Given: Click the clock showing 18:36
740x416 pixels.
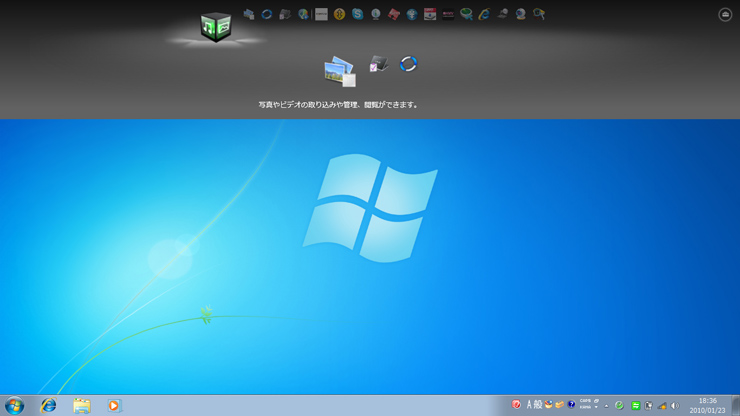Looking at the screenshot, I should [707, 405].
